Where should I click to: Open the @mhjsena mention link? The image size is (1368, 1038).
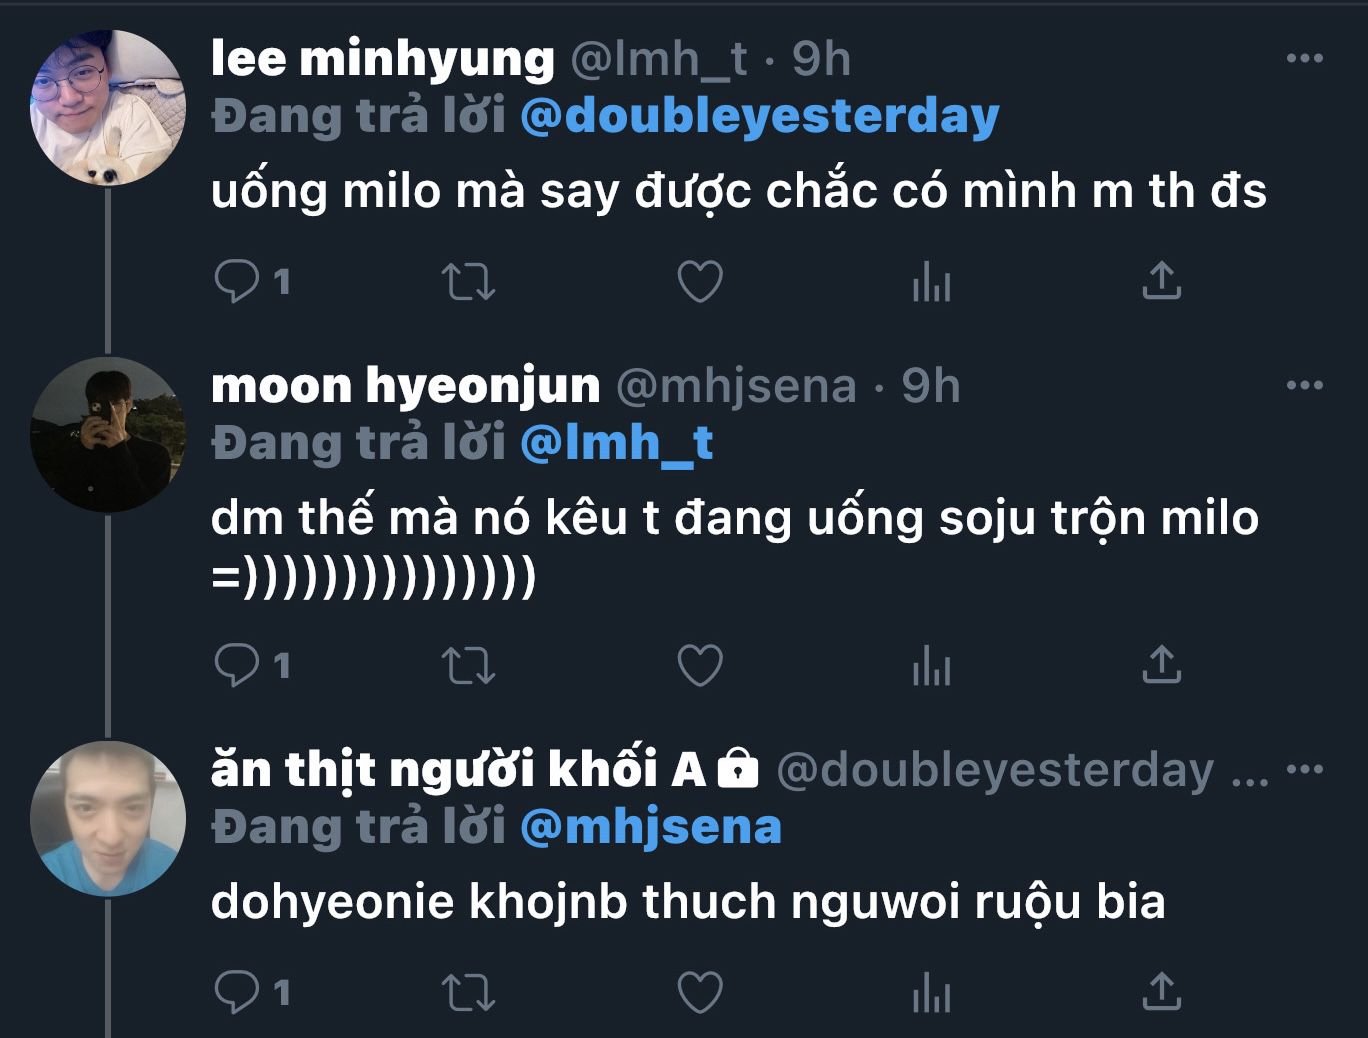[651, 827]
